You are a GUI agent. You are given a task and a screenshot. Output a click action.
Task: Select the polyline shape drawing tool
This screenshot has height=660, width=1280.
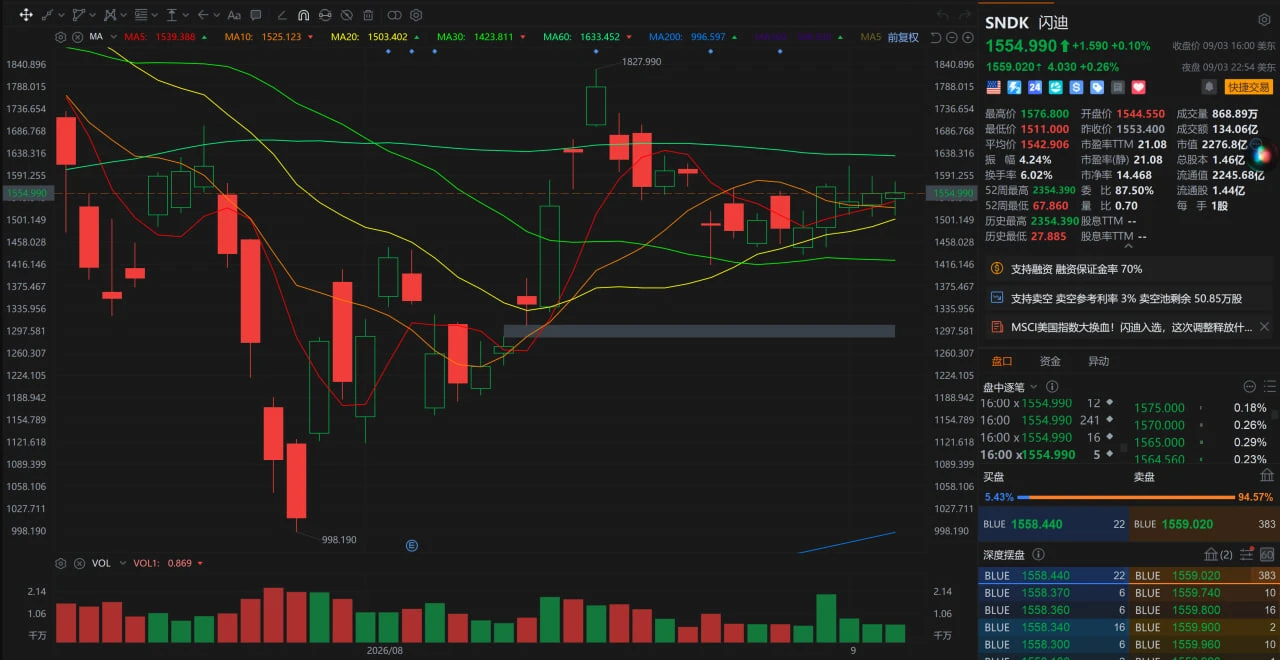79,15
